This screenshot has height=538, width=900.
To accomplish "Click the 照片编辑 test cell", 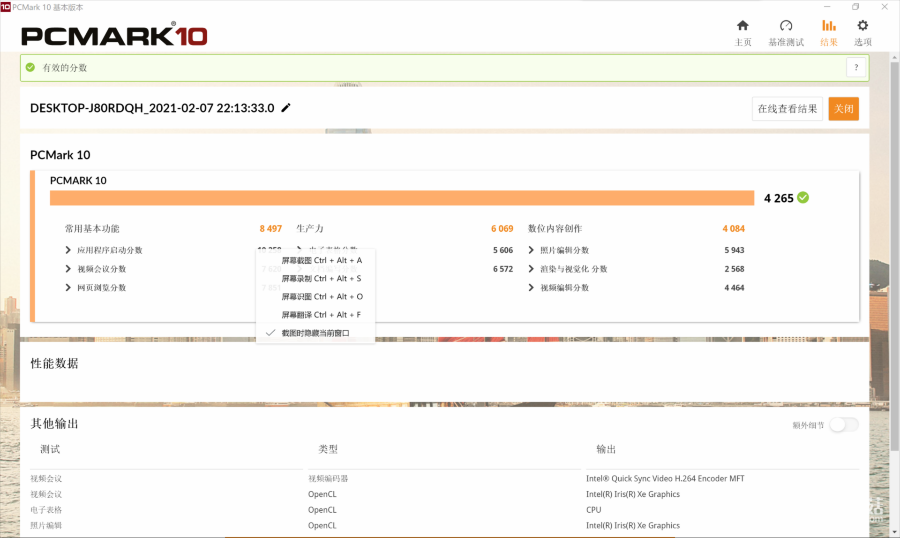I will pyautogui.click(x=46, y=525).
